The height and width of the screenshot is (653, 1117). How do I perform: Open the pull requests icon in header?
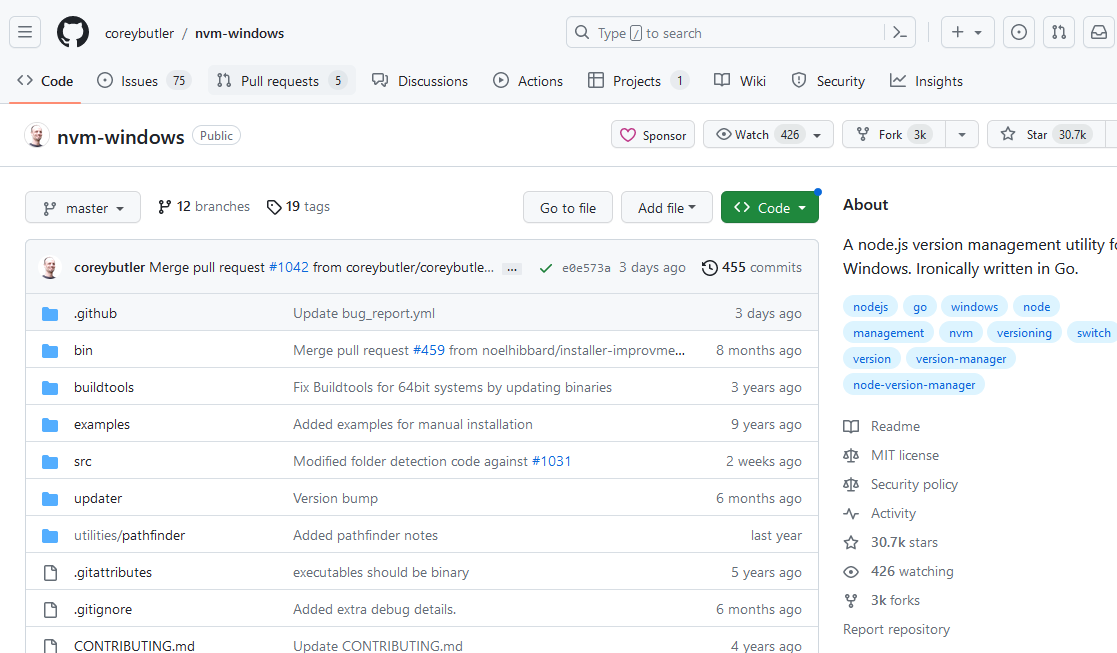(1059, 33)
